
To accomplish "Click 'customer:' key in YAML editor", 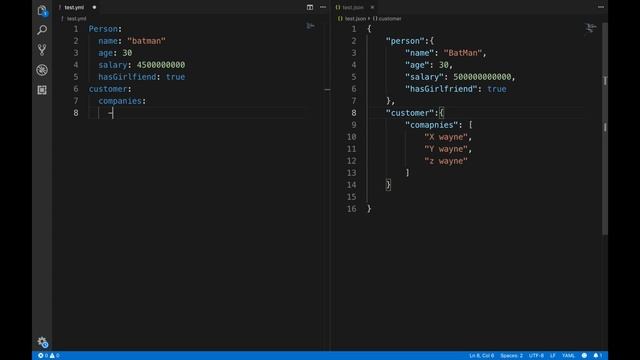I will coord(110,89).
